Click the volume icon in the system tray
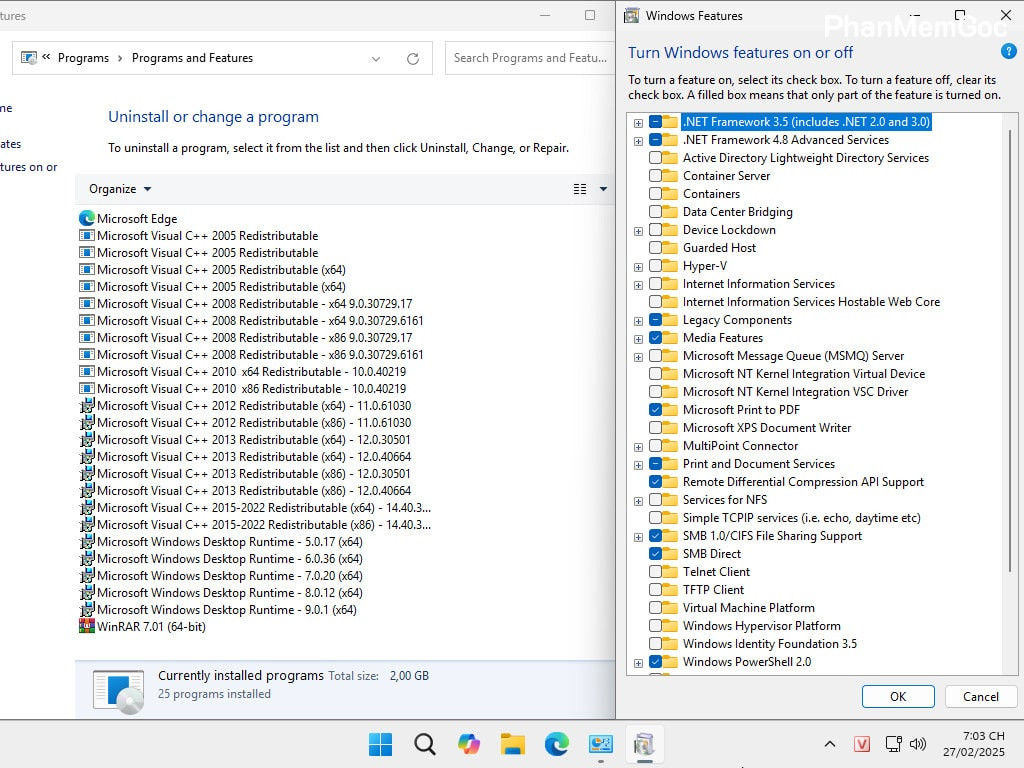This screenshot has height=768, width=1024. (917, 744)
